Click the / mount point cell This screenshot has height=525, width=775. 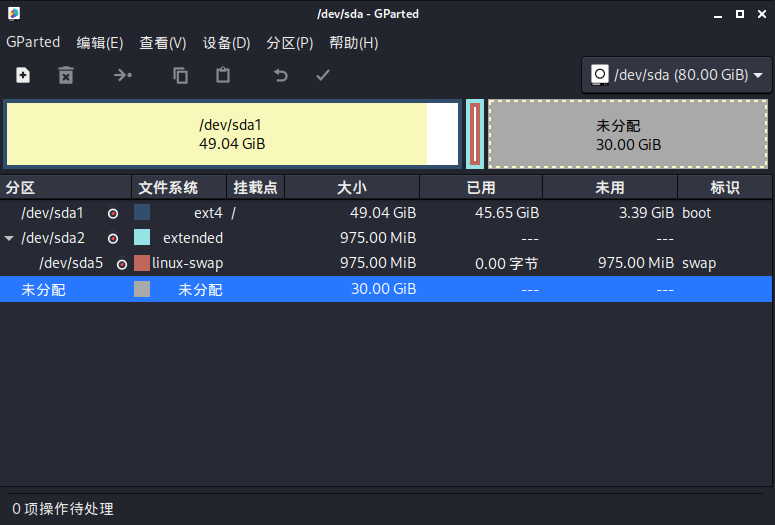(x=233, y=213)
